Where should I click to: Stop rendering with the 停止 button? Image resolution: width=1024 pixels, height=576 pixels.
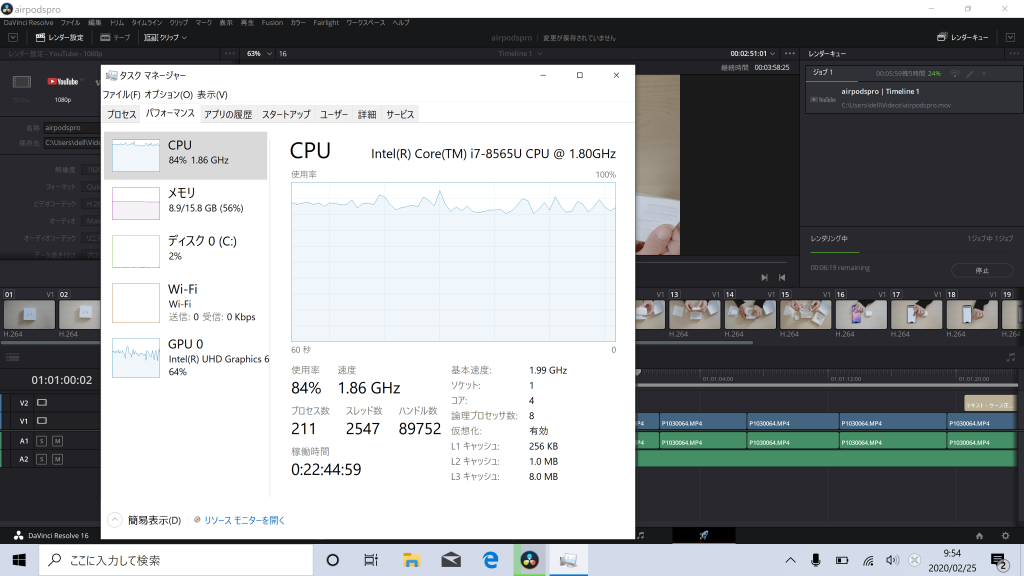point(982,270)
